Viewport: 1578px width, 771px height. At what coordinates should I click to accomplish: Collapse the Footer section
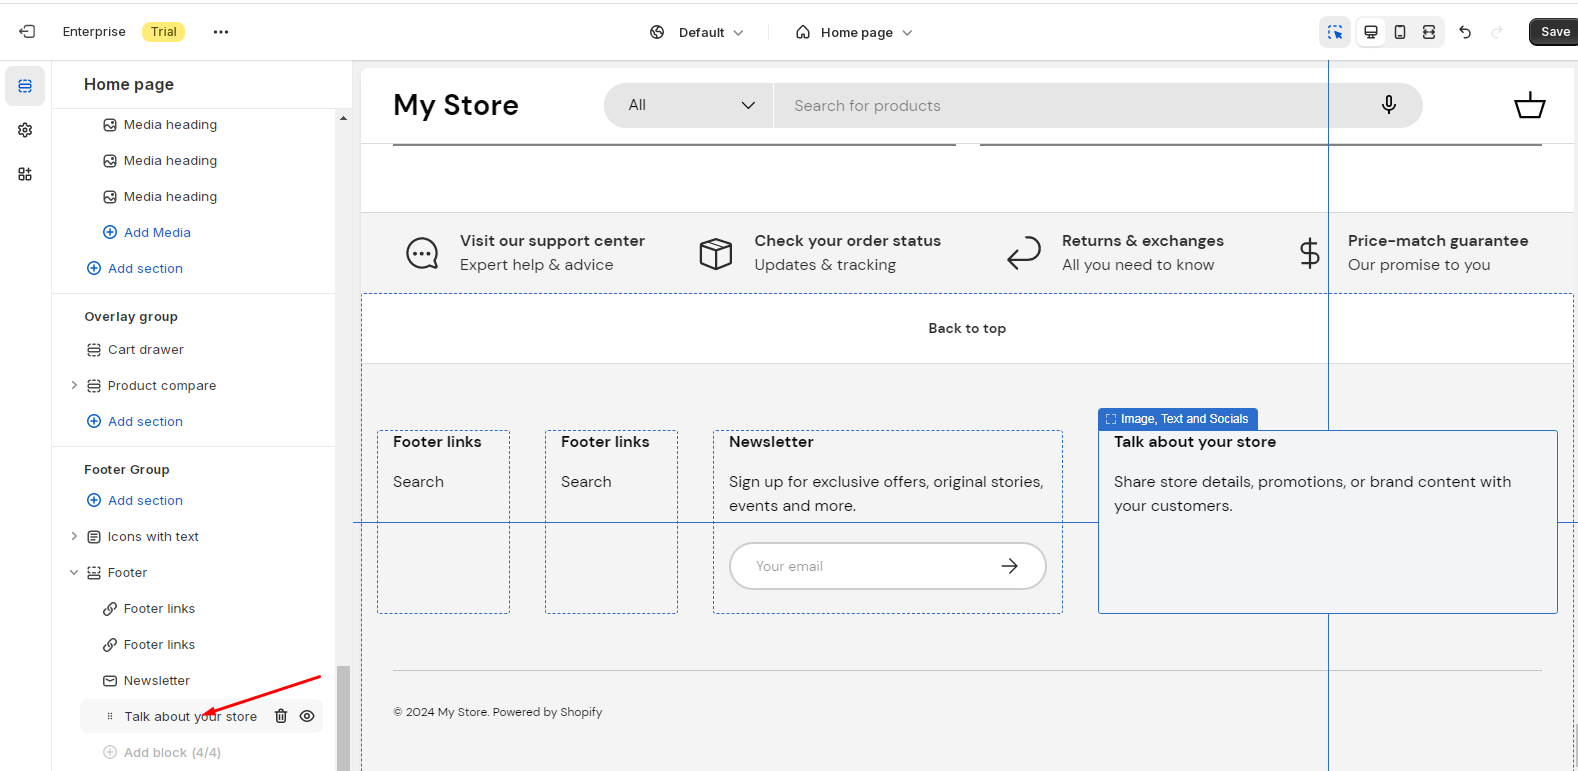click(74, 572)
